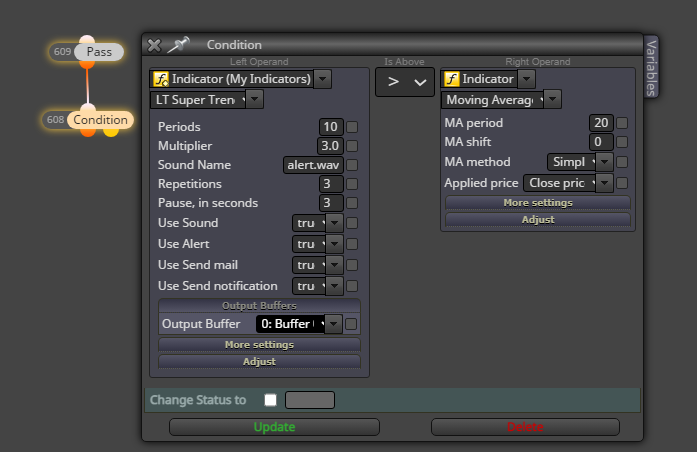Open the LT Super Trend indicator dropdown
This screenshot has height=452, width=697.
coord(255,100)
